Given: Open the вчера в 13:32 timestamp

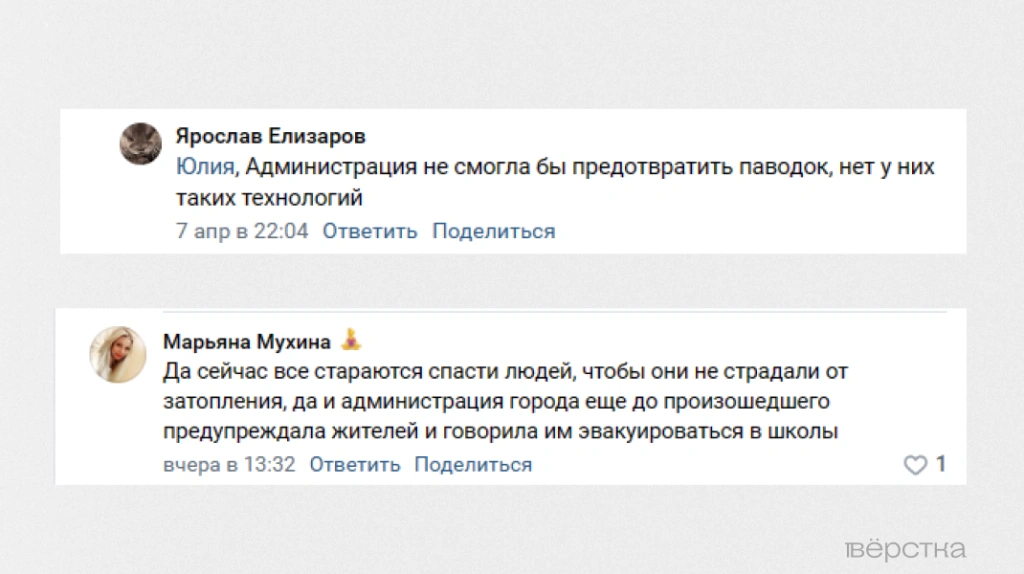Looking at the screenshot, I should pyautogui.click(x=229, y=465).
